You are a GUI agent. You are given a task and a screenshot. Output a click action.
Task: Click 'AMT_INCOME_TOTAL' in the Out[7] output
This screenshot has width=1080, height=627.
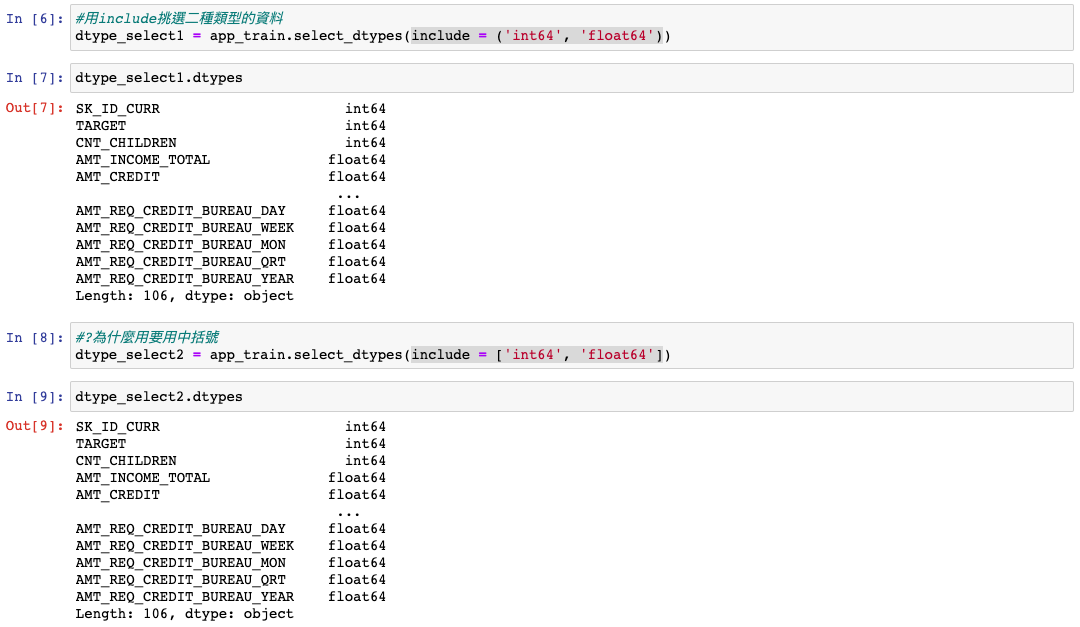(143, 160)
